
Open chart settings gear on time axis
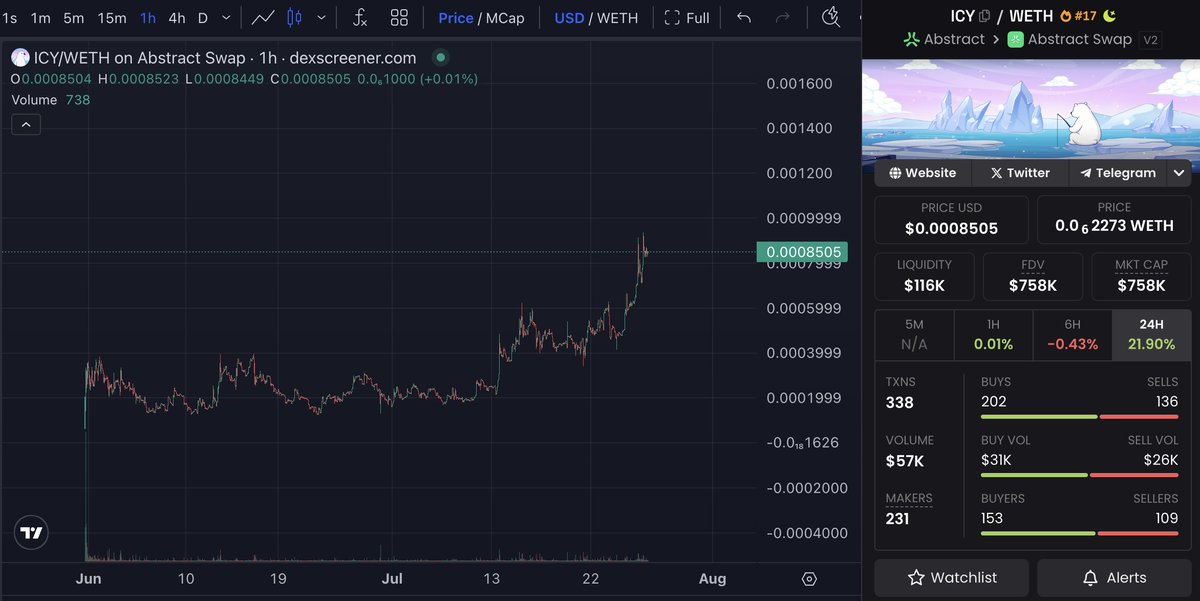[810, 579]
